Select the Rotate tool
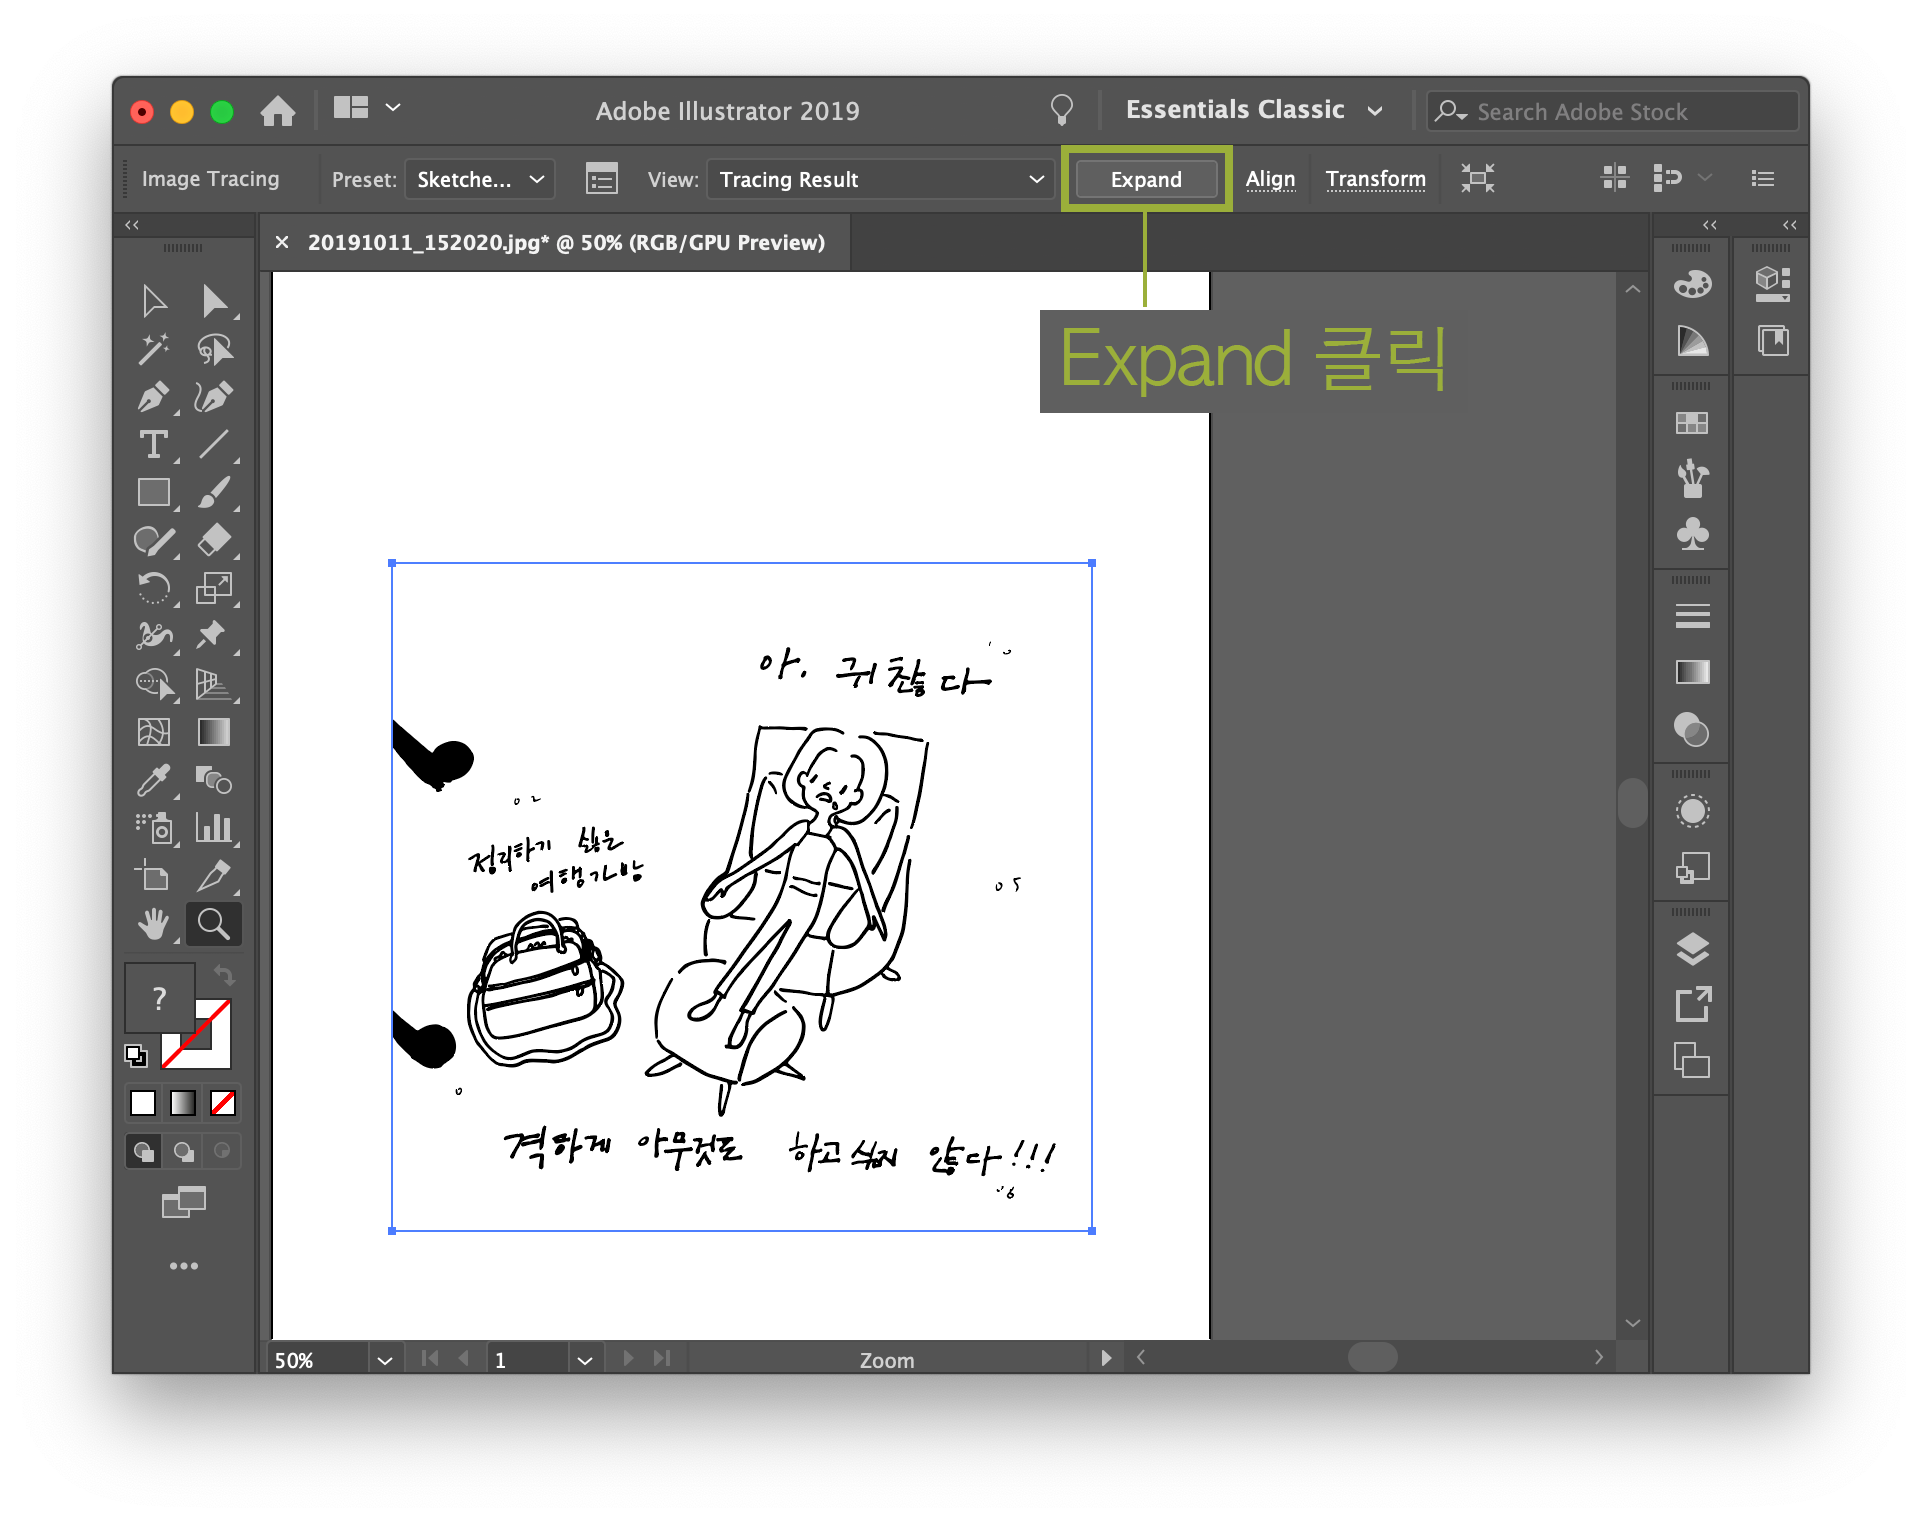Screen dimensions: 1922x1522 (153, 588)
